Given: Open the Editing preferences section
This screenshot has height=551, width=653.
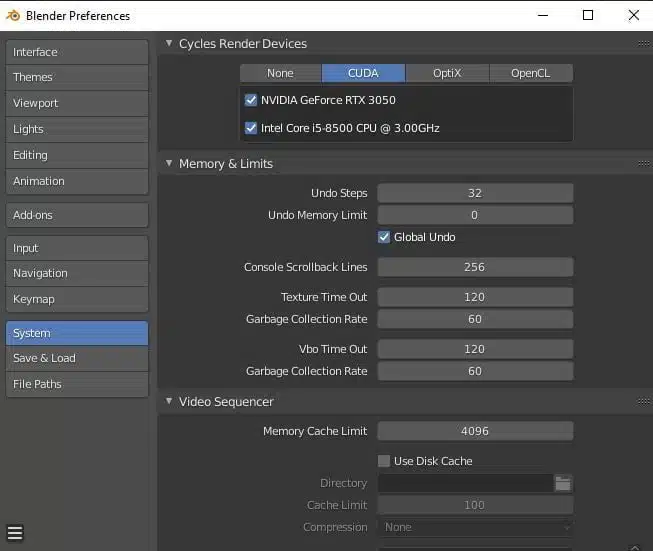Looking at the screenshot, I should pyautogui.click(x=77, y=155).
